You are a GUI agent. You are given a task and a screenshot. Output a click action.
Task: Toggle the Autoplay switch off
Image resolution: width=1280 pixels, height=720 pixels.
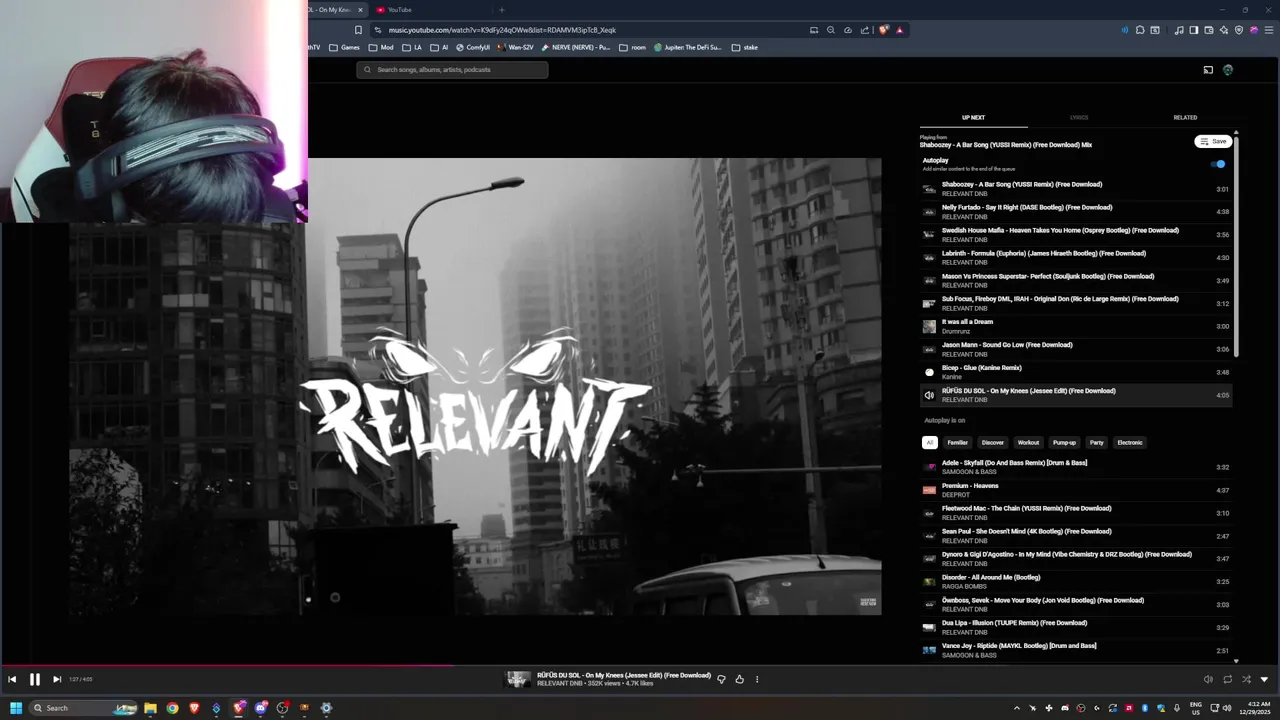[x=1218, y=164]
